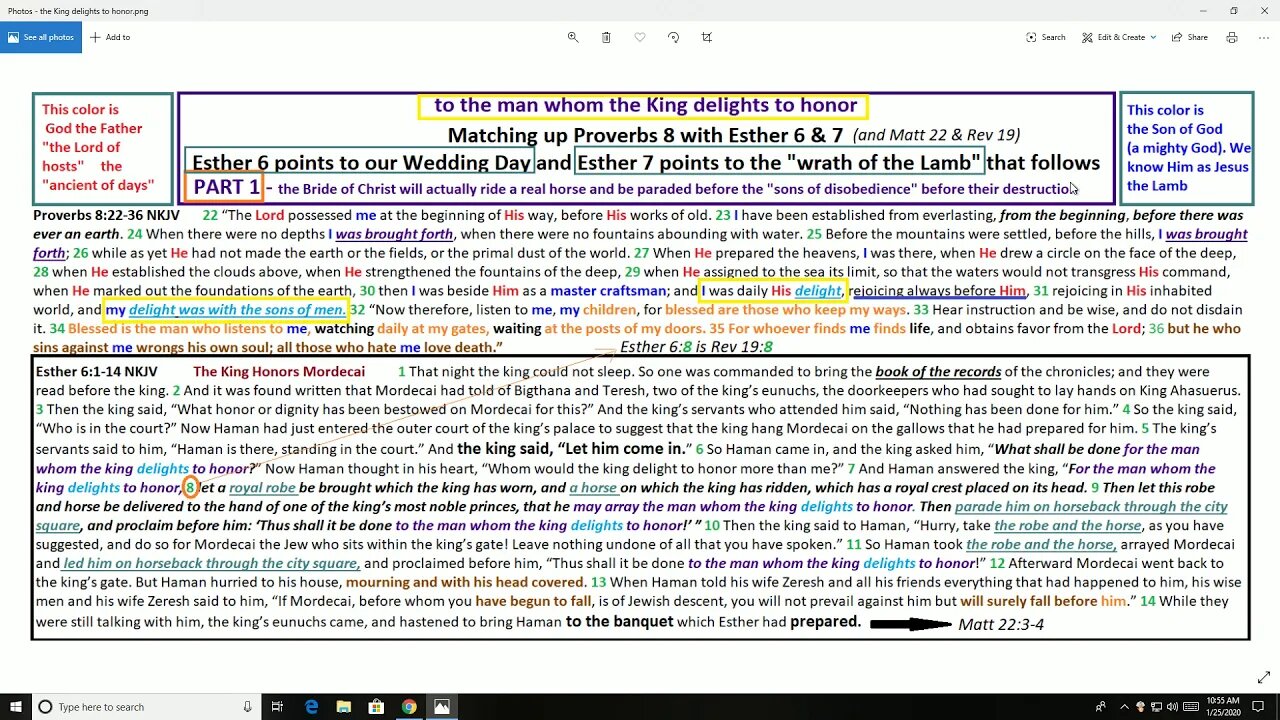The image size is (1280, 720).
Task: Open the volume control in tray
Action: point(1172,707)
